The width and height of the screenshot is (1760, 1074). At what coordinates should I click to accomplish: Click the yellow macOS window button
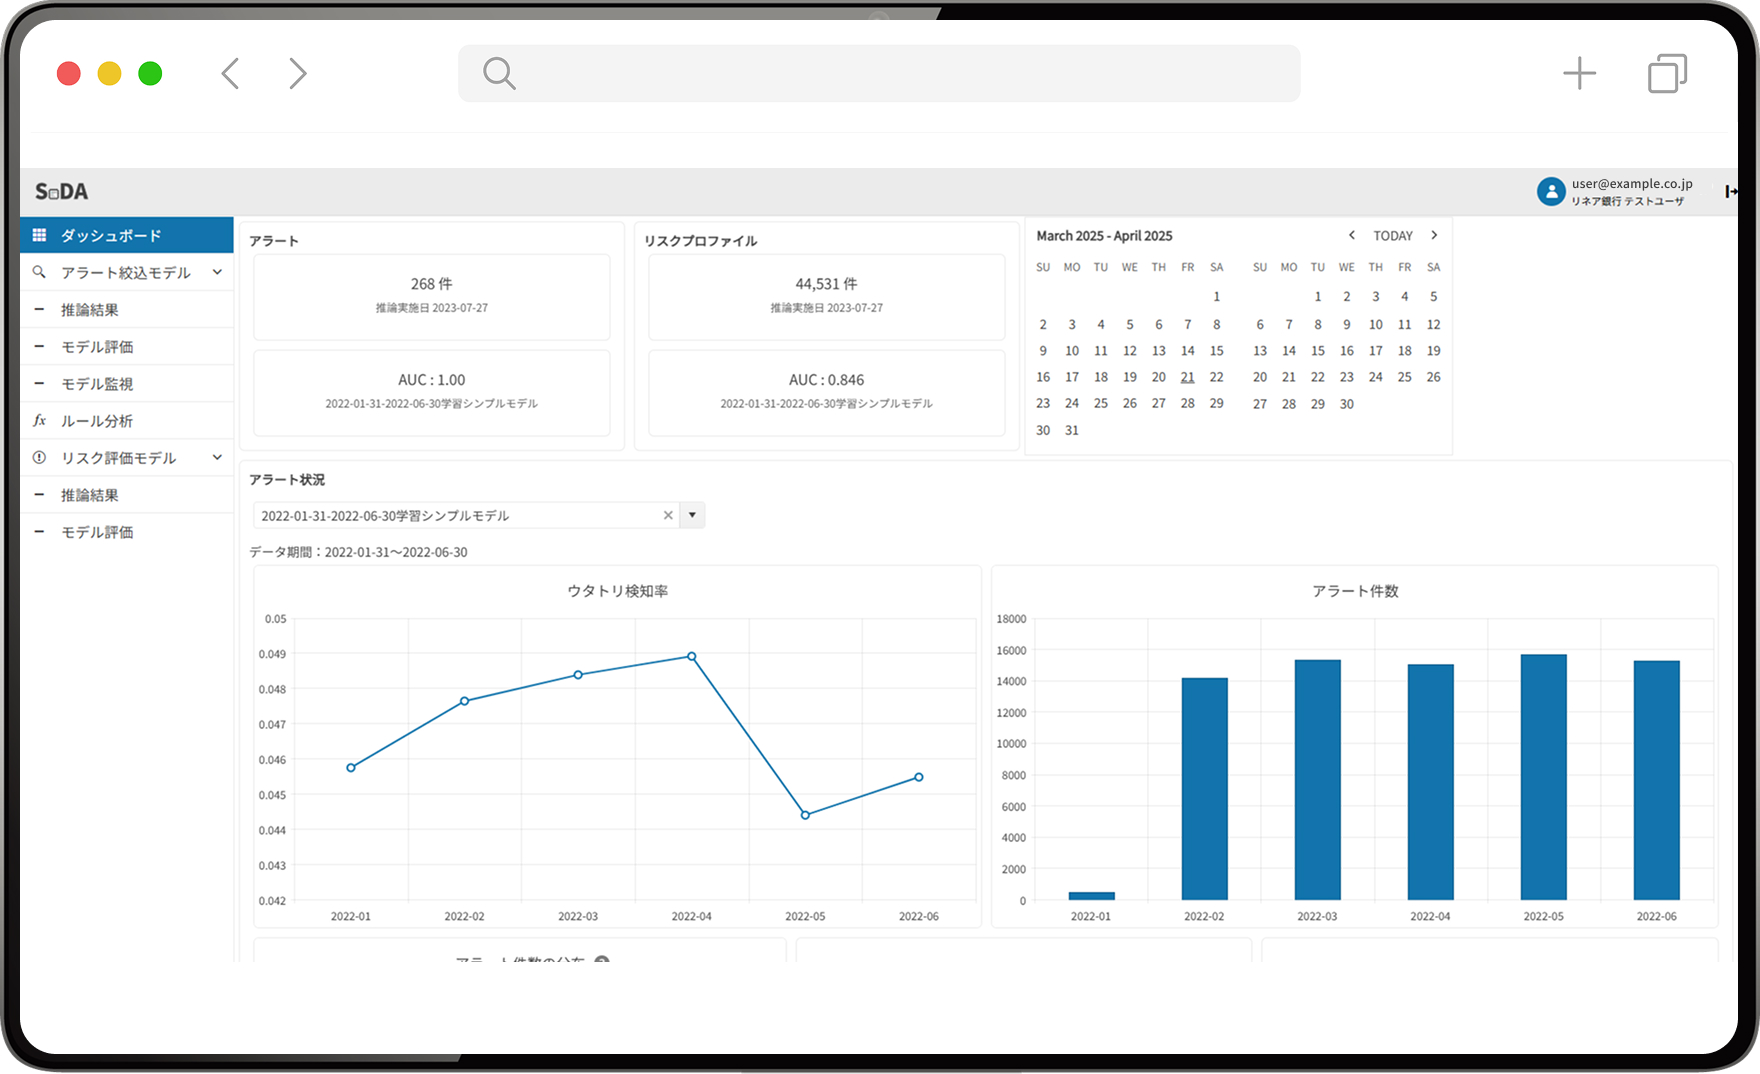click(109, 73)
